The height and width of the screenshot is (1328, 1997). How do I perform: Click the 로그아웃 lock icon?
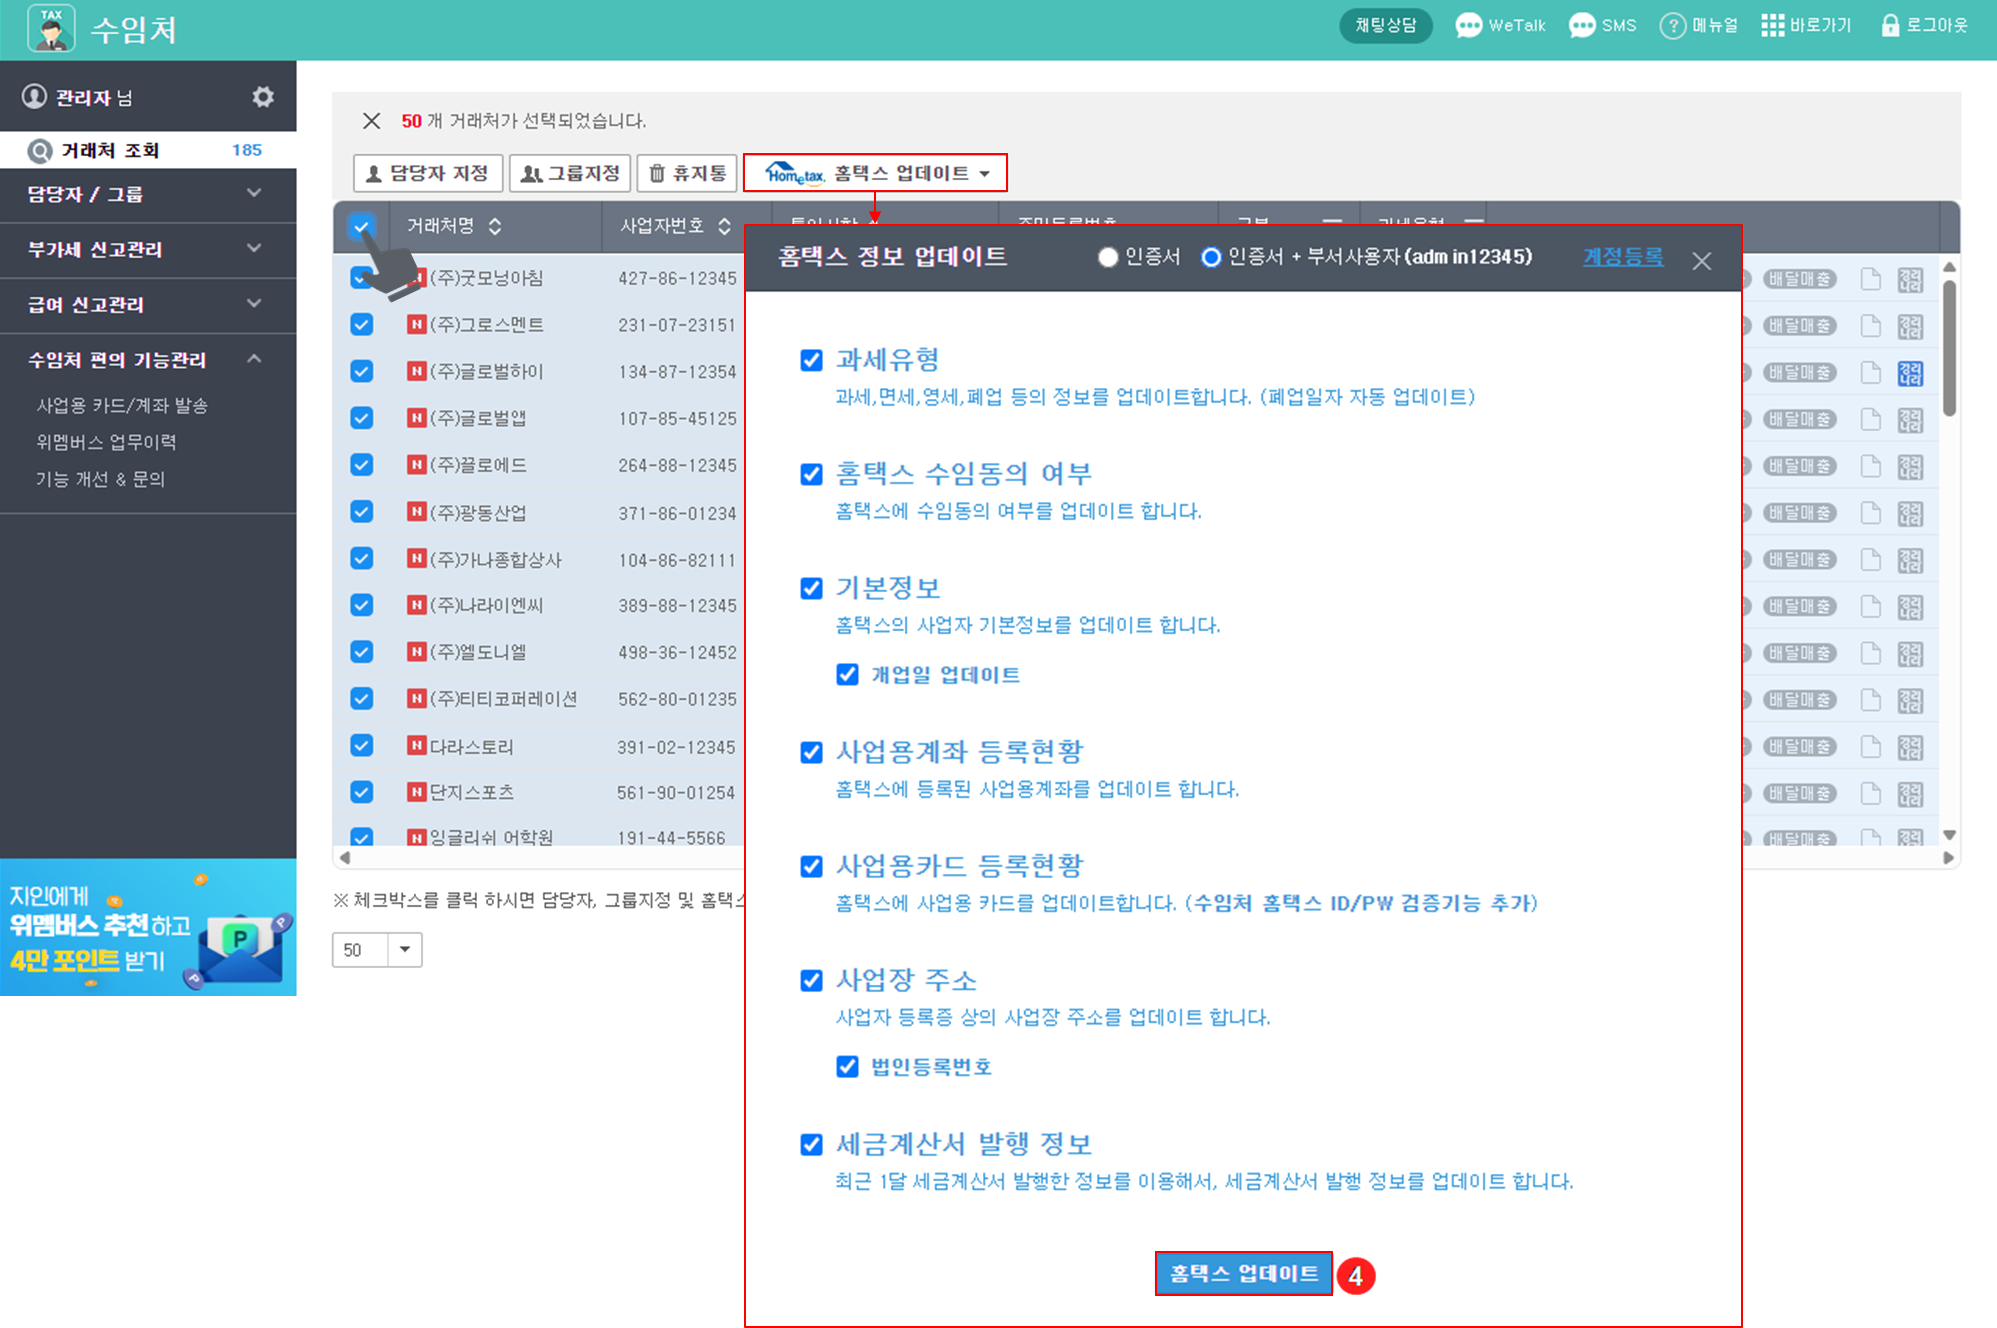[1889, 26]
